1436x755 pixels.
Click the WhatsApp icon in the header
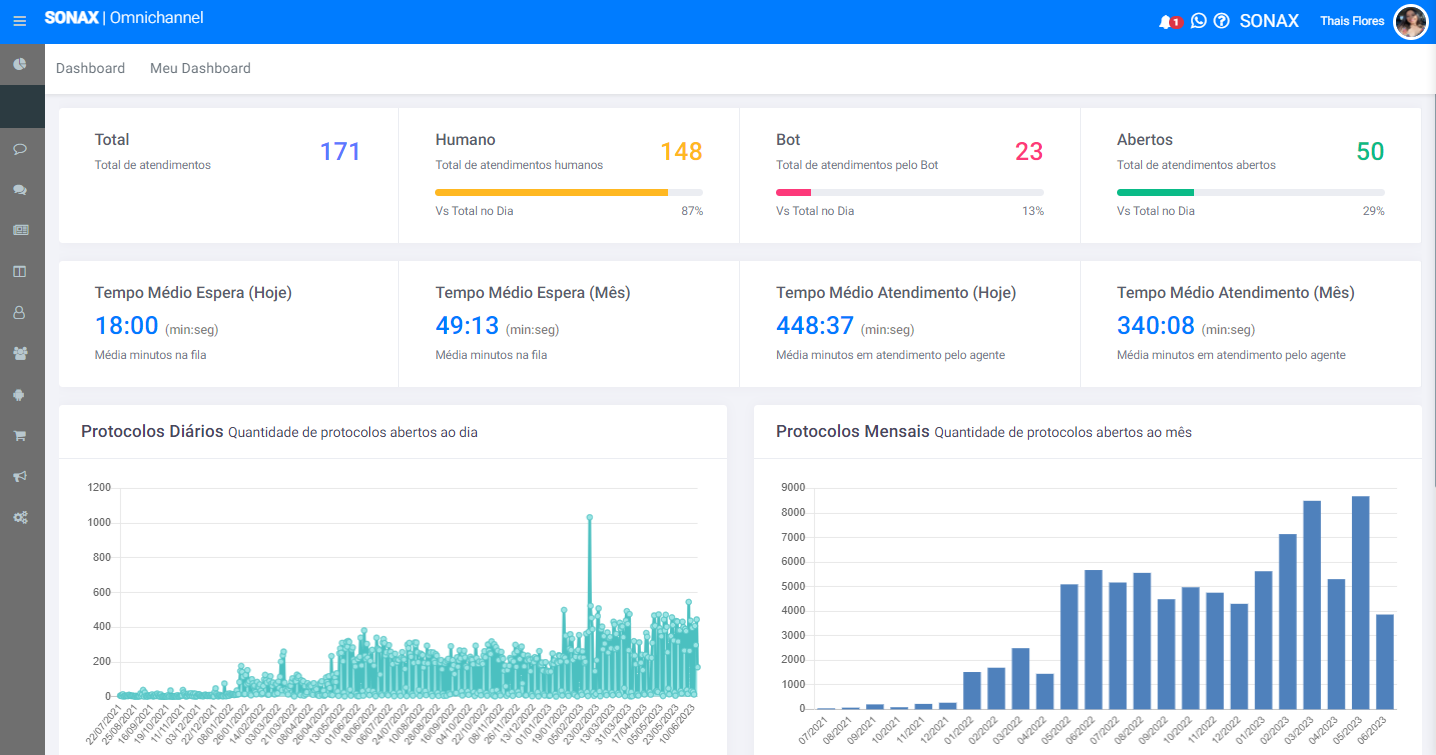point(1198,21)
